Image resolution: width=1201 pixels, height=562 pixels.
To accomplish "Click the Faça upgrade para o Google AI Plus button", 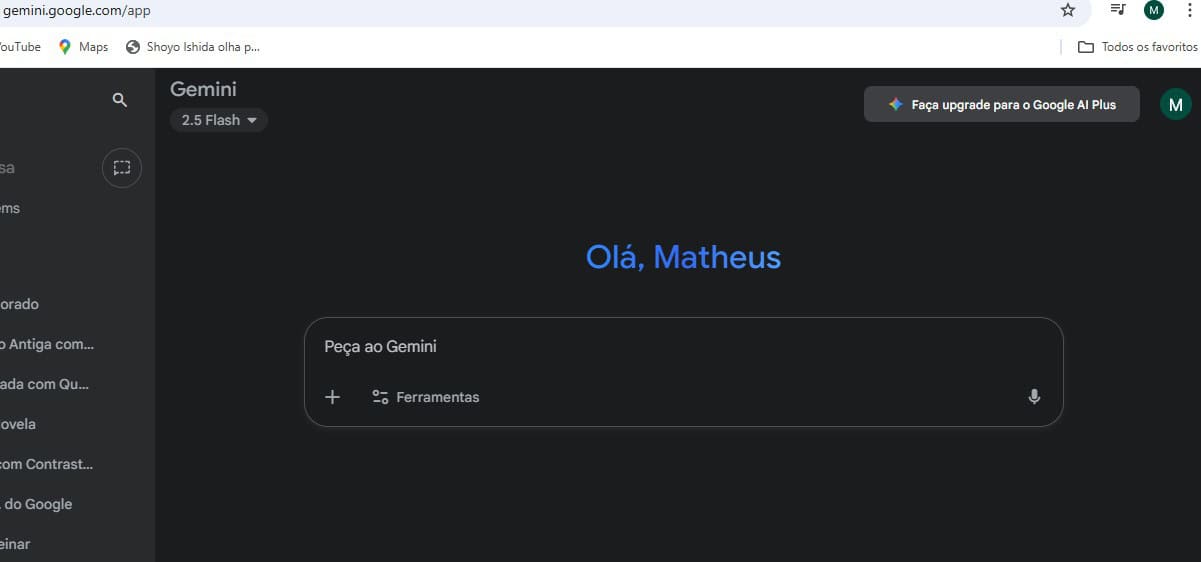I will (1001, 104).
